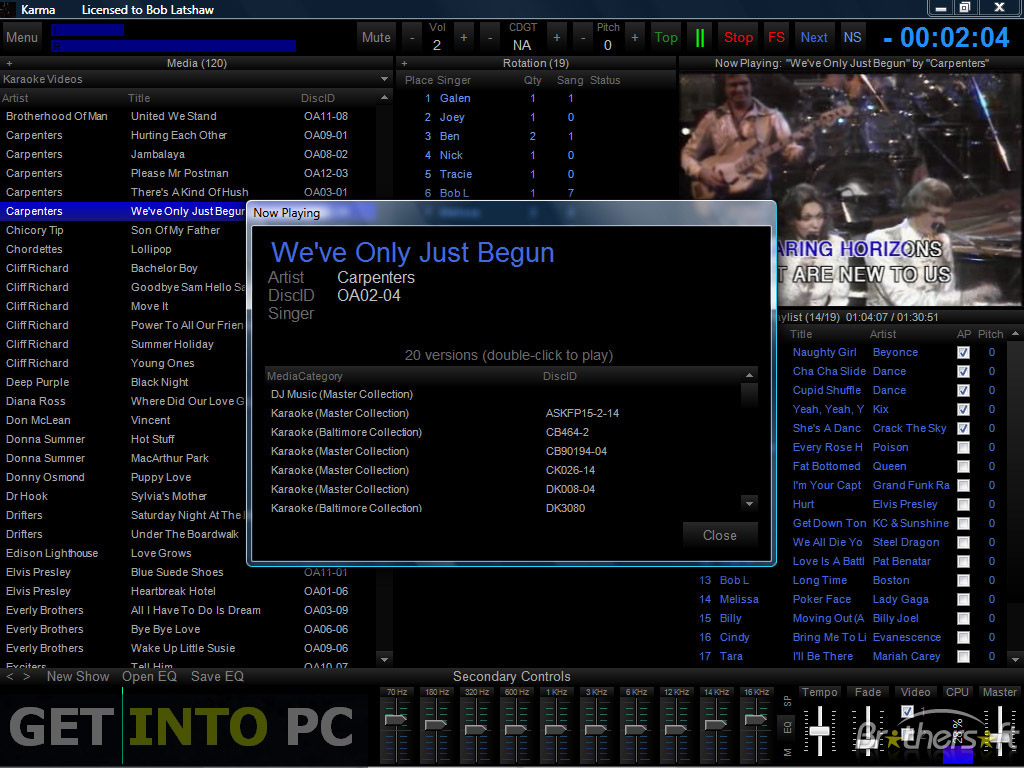
Task: Go to previous page with the left arrow
Action: (x=9, y=677)
